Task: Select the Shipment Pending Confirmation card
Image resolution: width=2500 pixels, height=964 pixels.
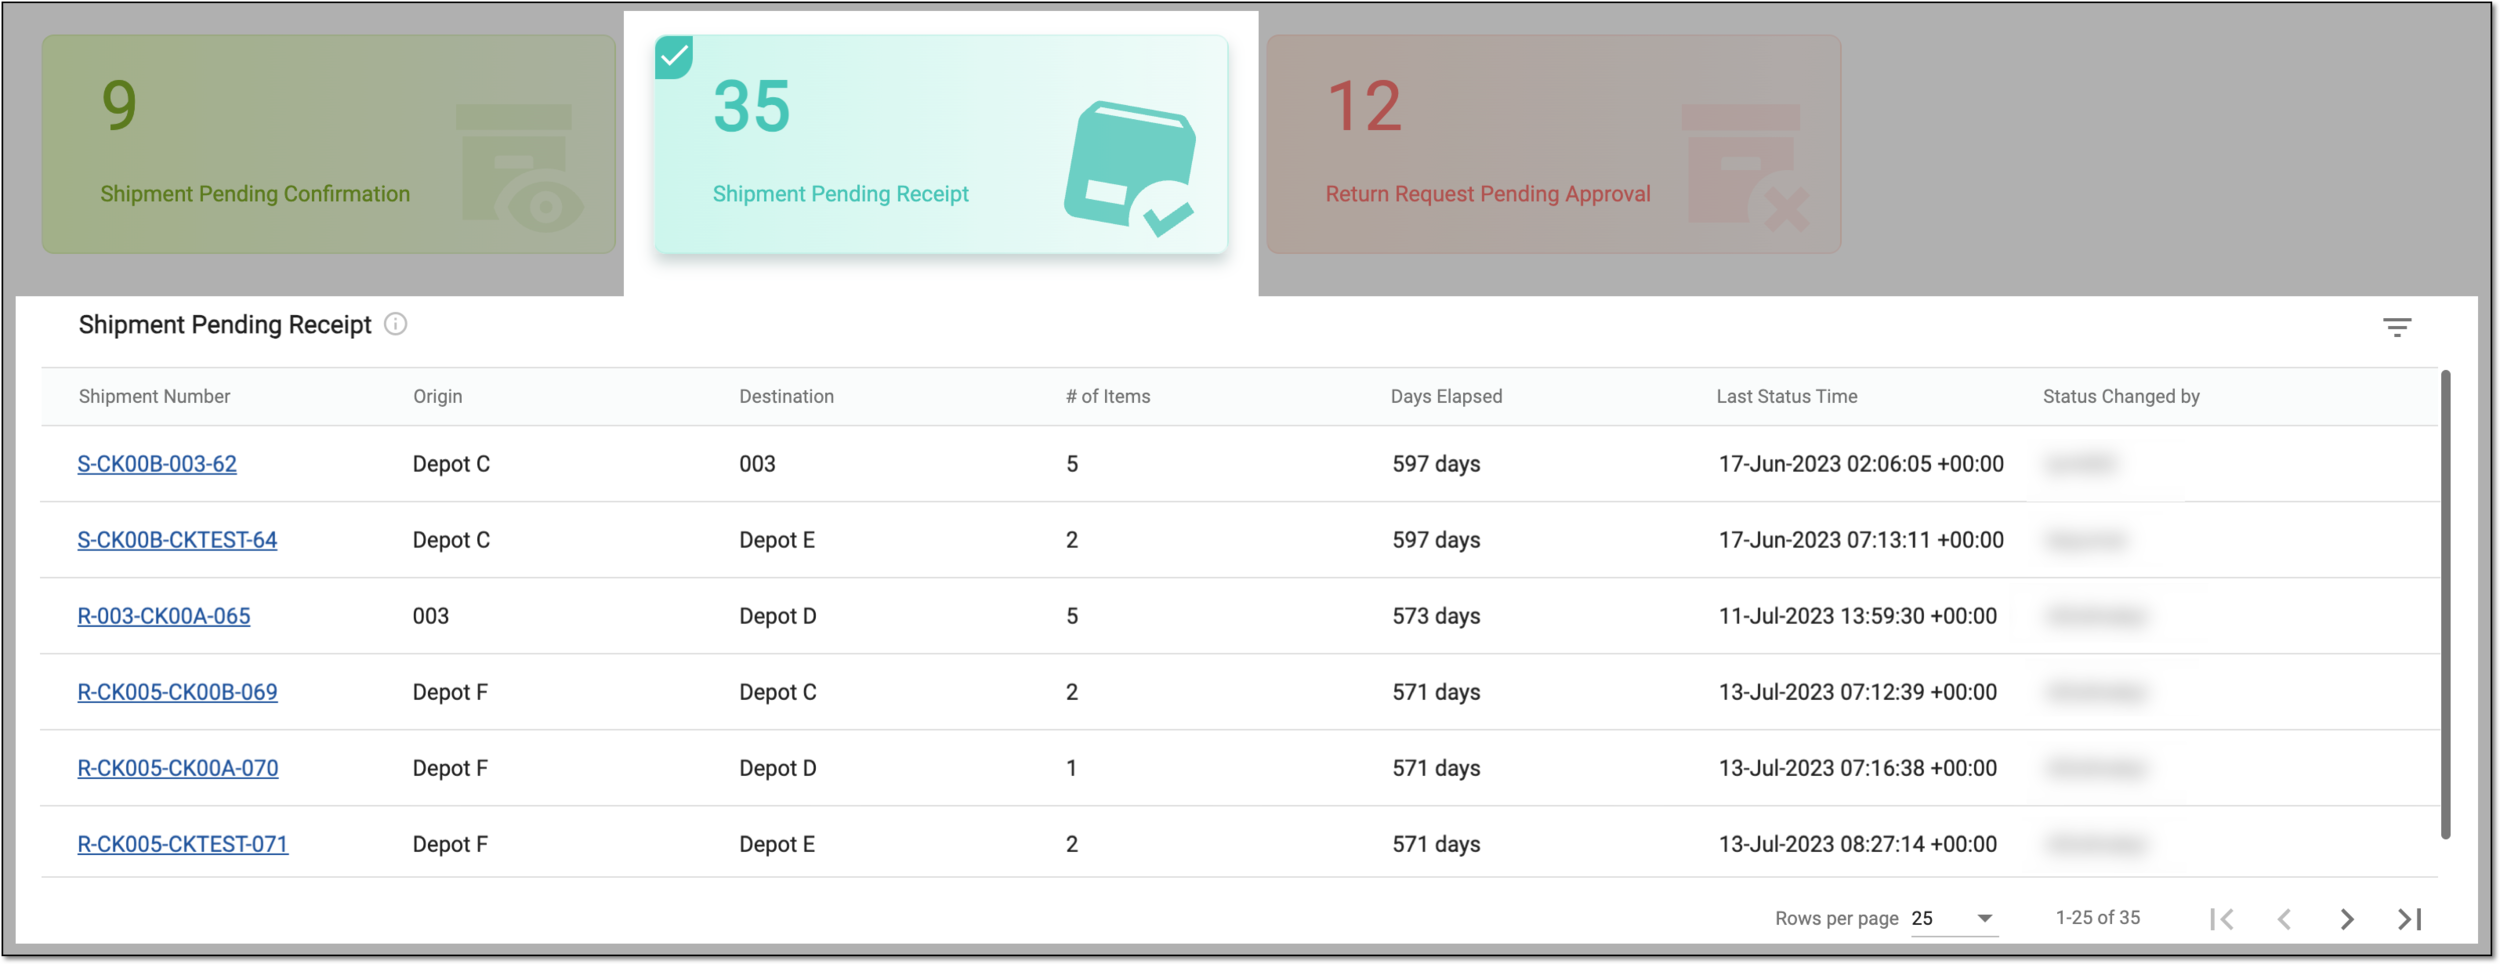Action: (x=328, y=144)
